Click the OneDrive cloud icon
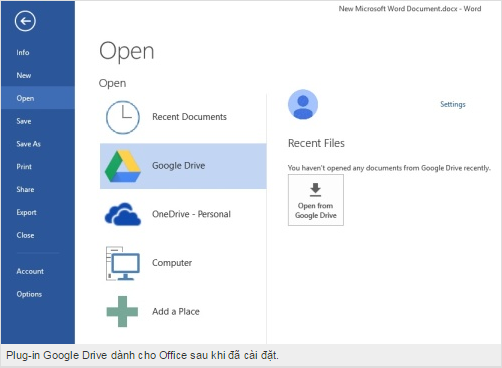Viewport: 502px width, 368px height. tap(123, 214)
